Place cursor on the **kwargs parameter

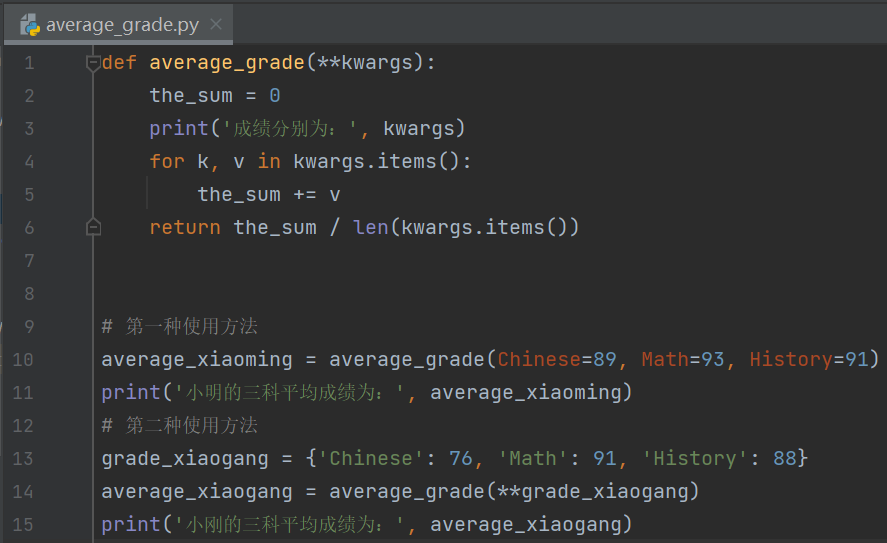(370, 63)
